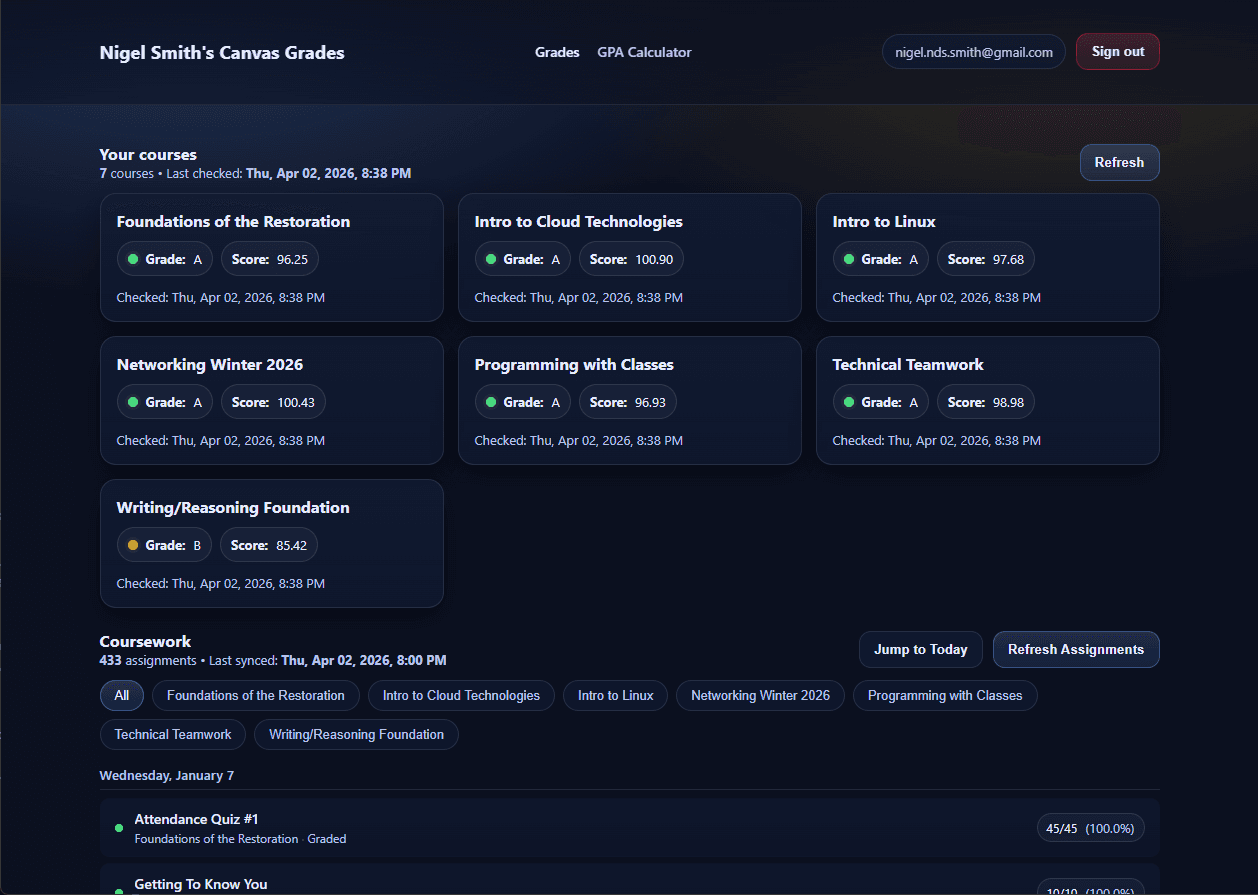Go to the Grades nav link
This screenshot has height=895, width=1258.
[x=557, y=52]
